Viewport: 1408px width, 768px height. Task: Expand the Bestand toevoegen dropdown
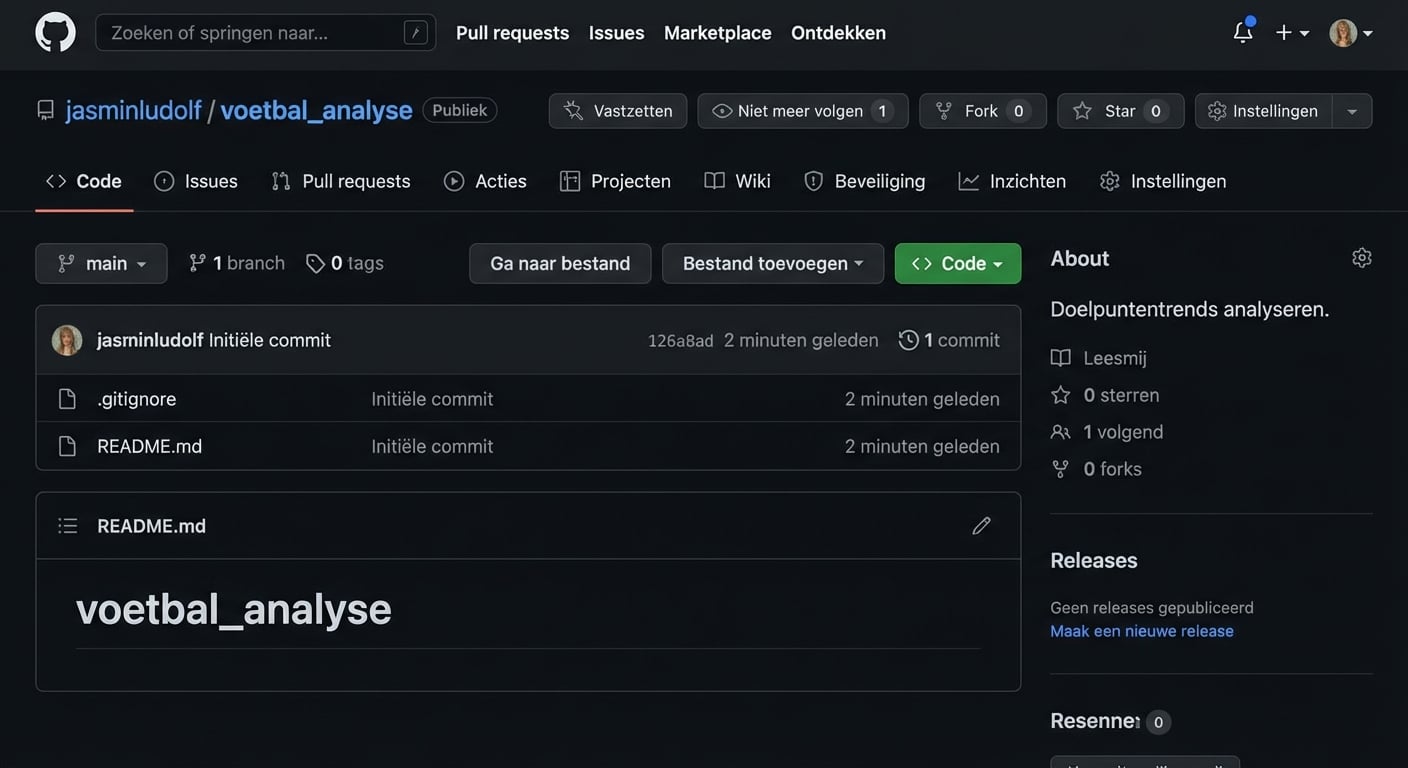pos(772,262)
